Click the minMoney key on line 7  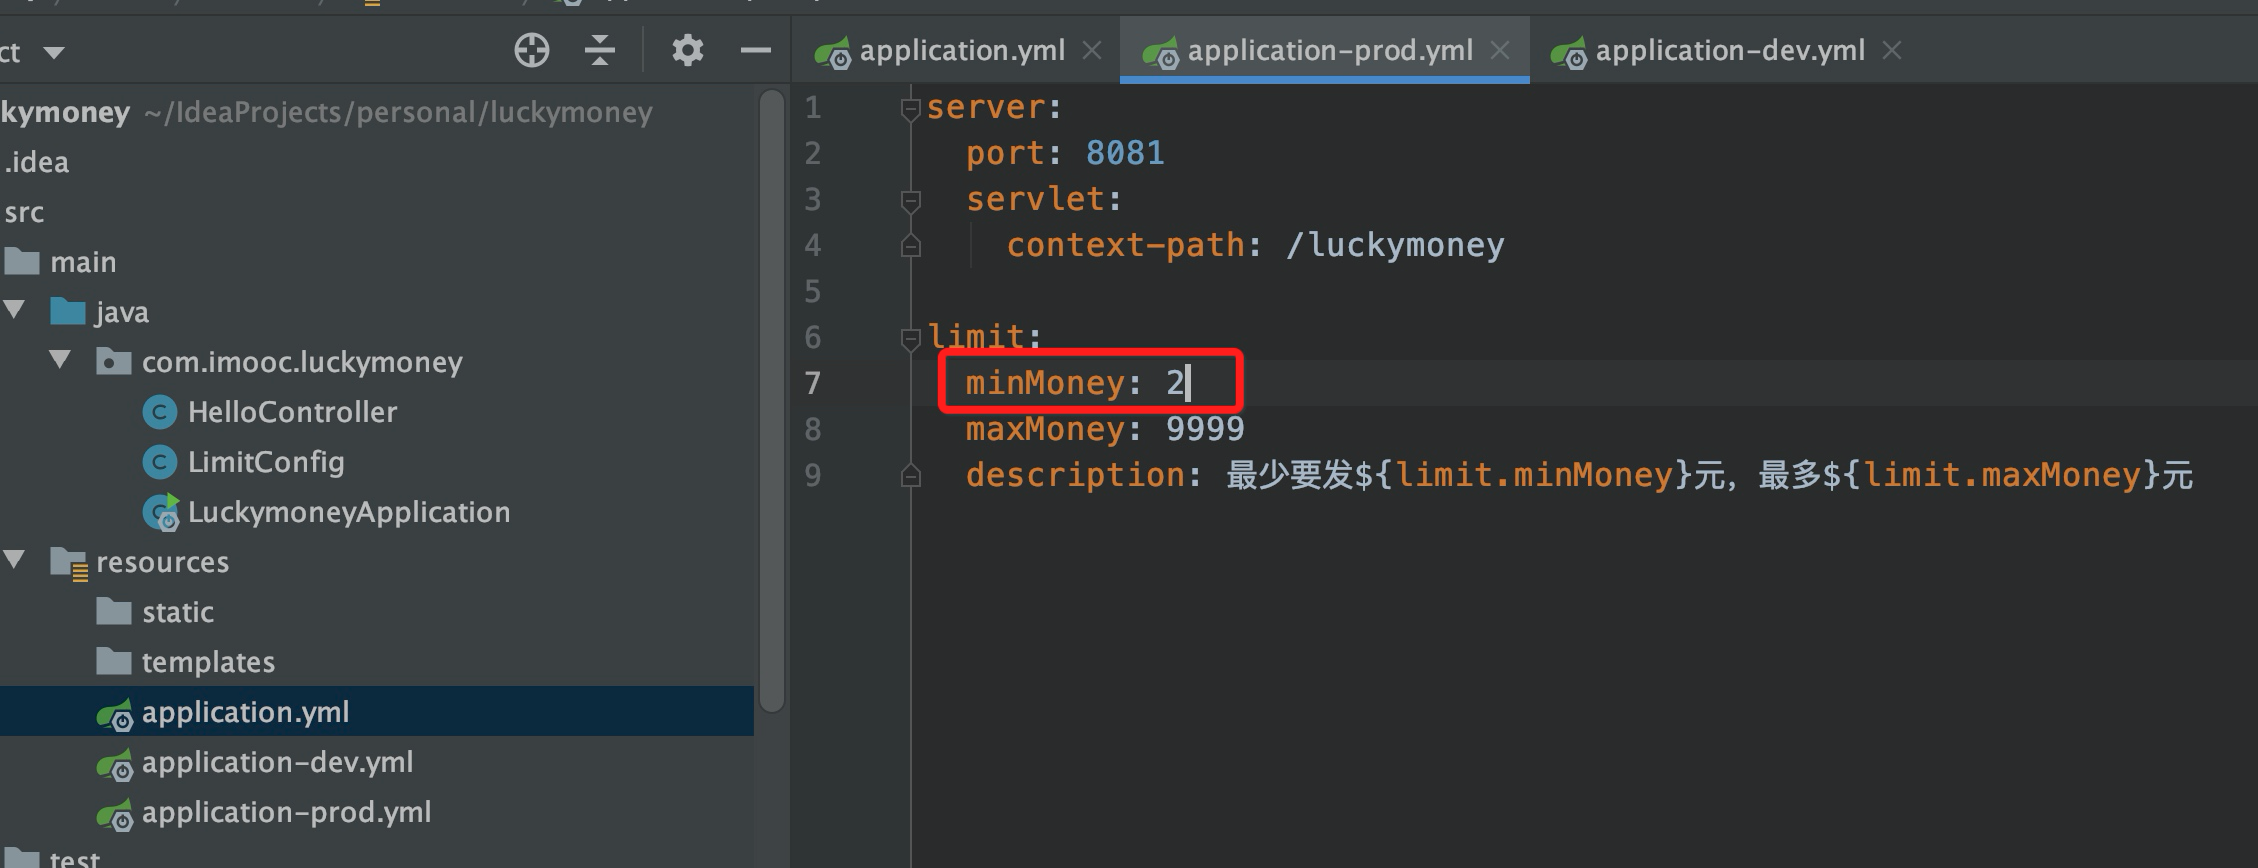tap(1045, 383)
